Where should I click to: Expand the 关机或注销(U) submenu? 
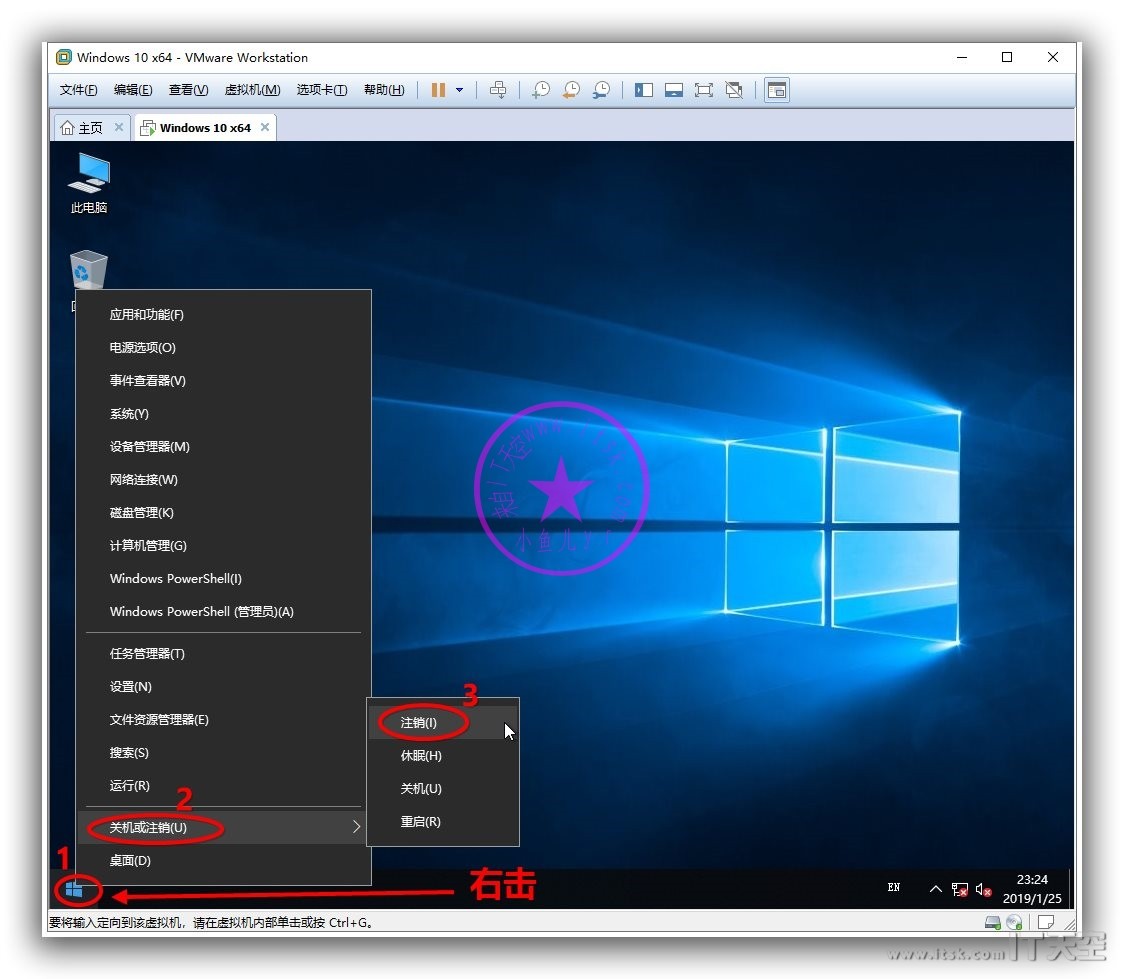(x=224, y=827)
